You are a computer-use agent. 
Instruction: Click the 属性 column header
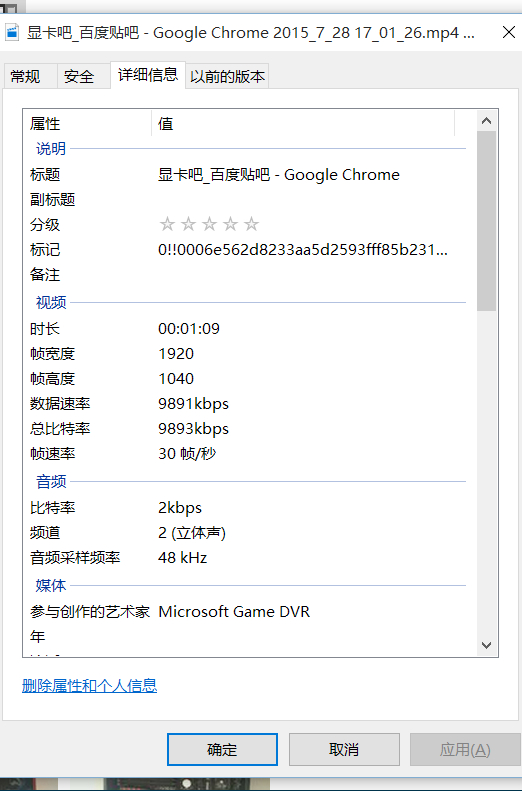[x=87, y=124]
